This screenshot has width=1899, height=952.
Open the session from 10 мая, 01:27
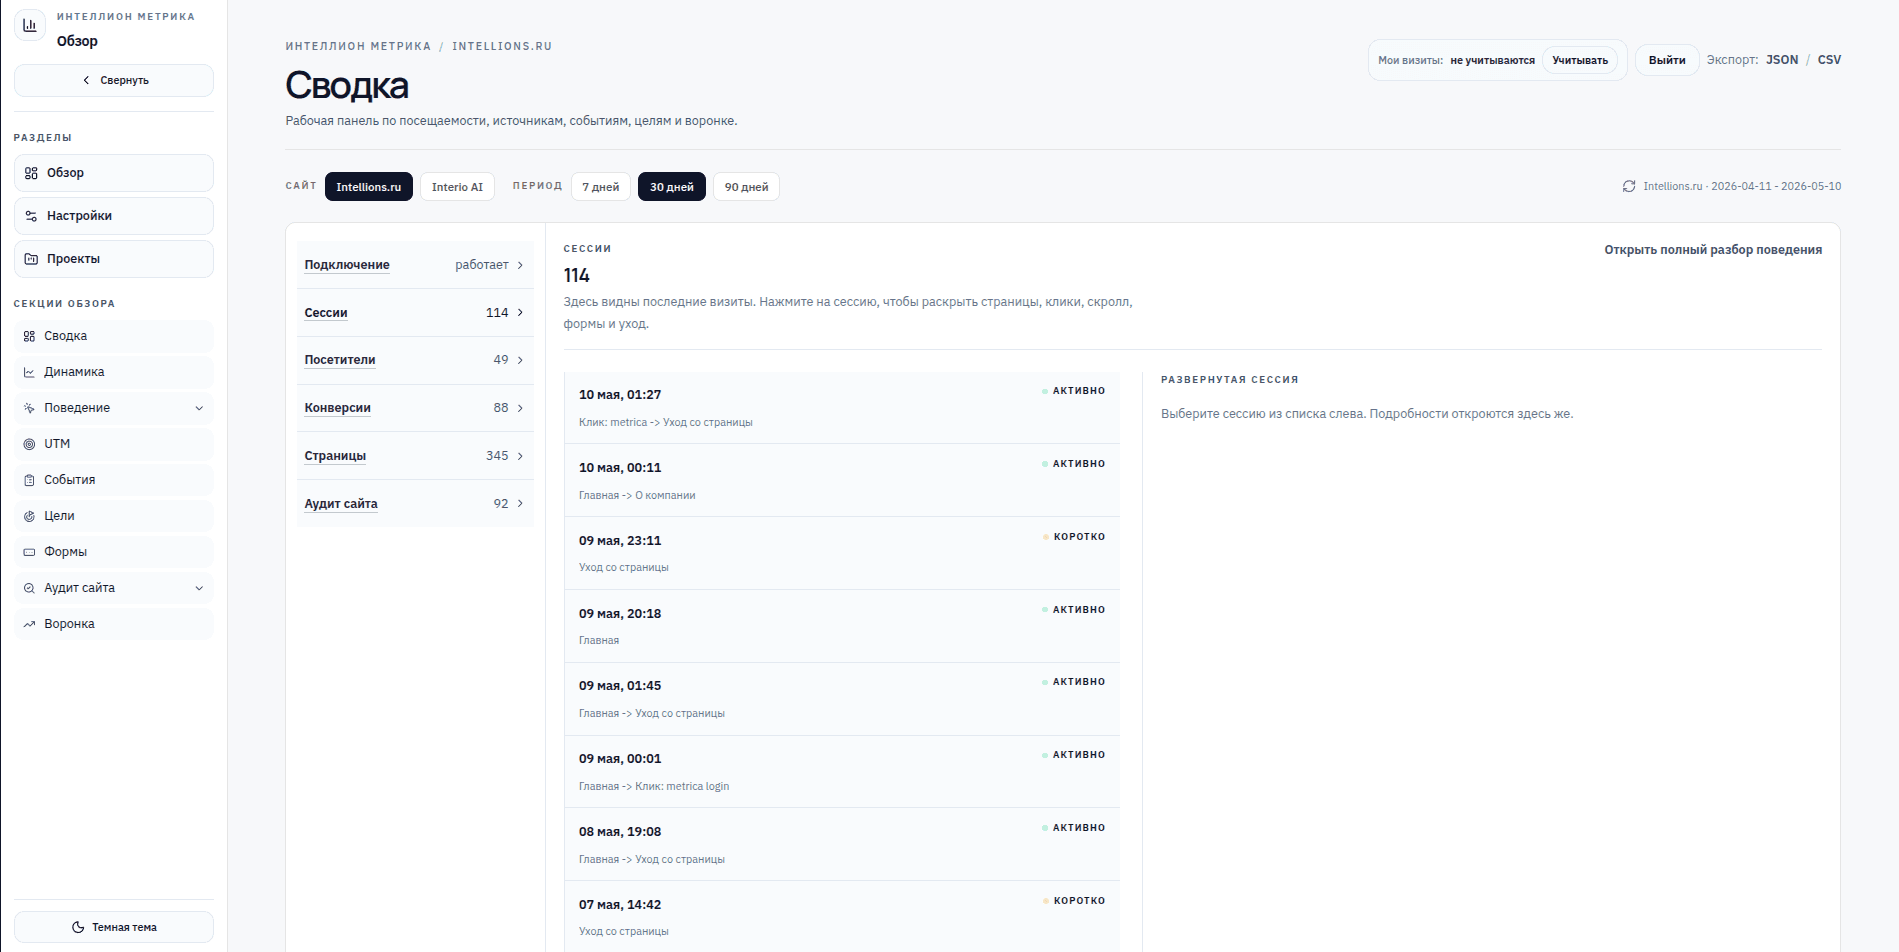tap(842, 407)
